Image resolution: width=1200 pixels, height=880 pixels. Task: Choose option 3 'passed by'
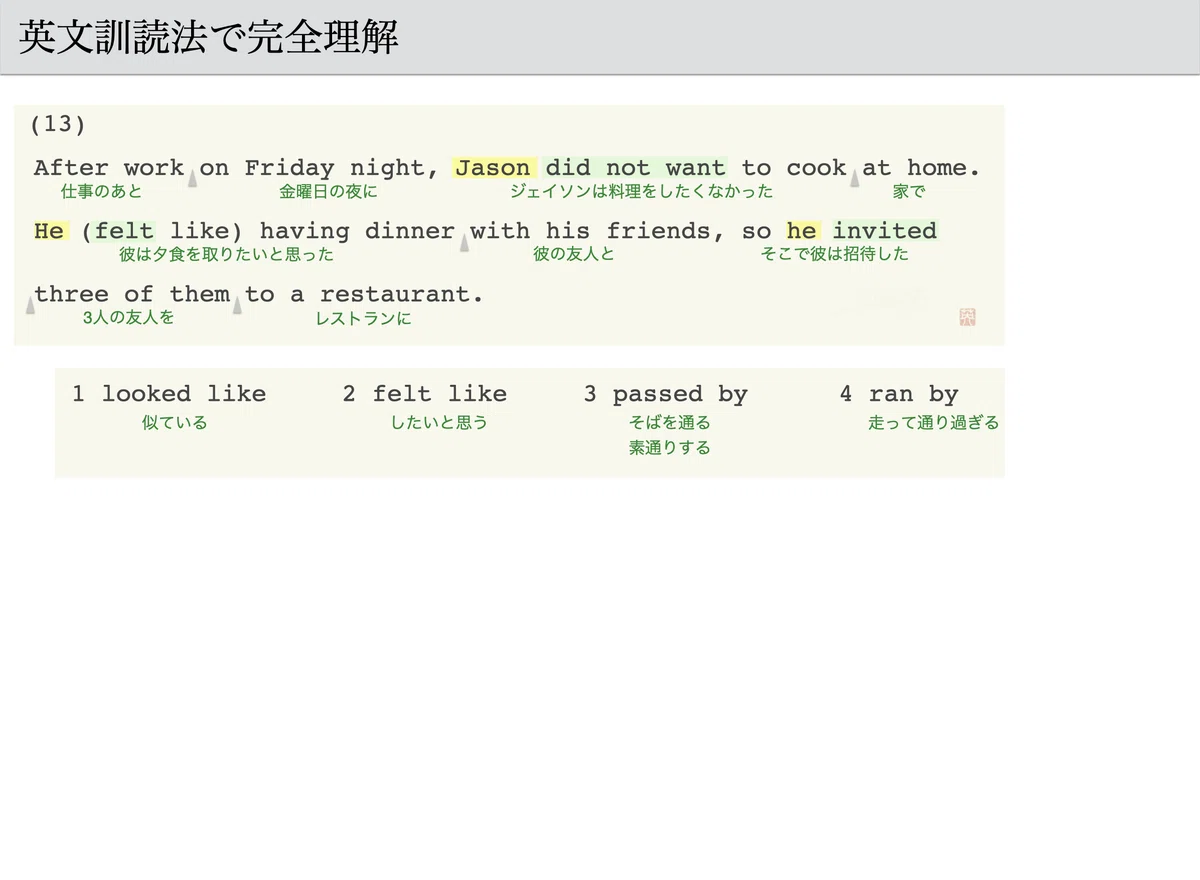(666, 395)
